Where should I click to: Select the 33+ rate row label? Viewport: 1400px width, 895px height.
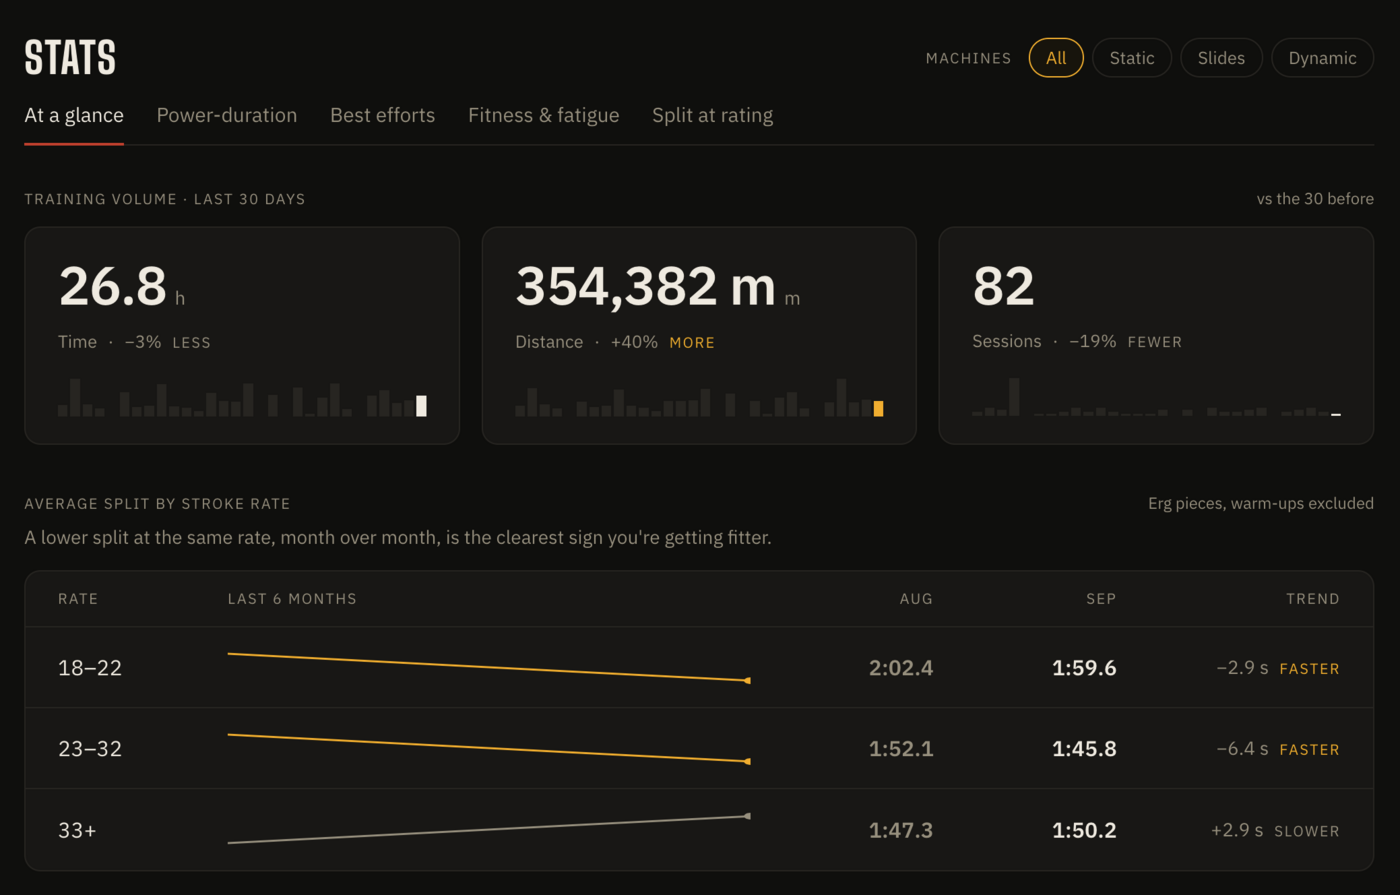[77, 830]
